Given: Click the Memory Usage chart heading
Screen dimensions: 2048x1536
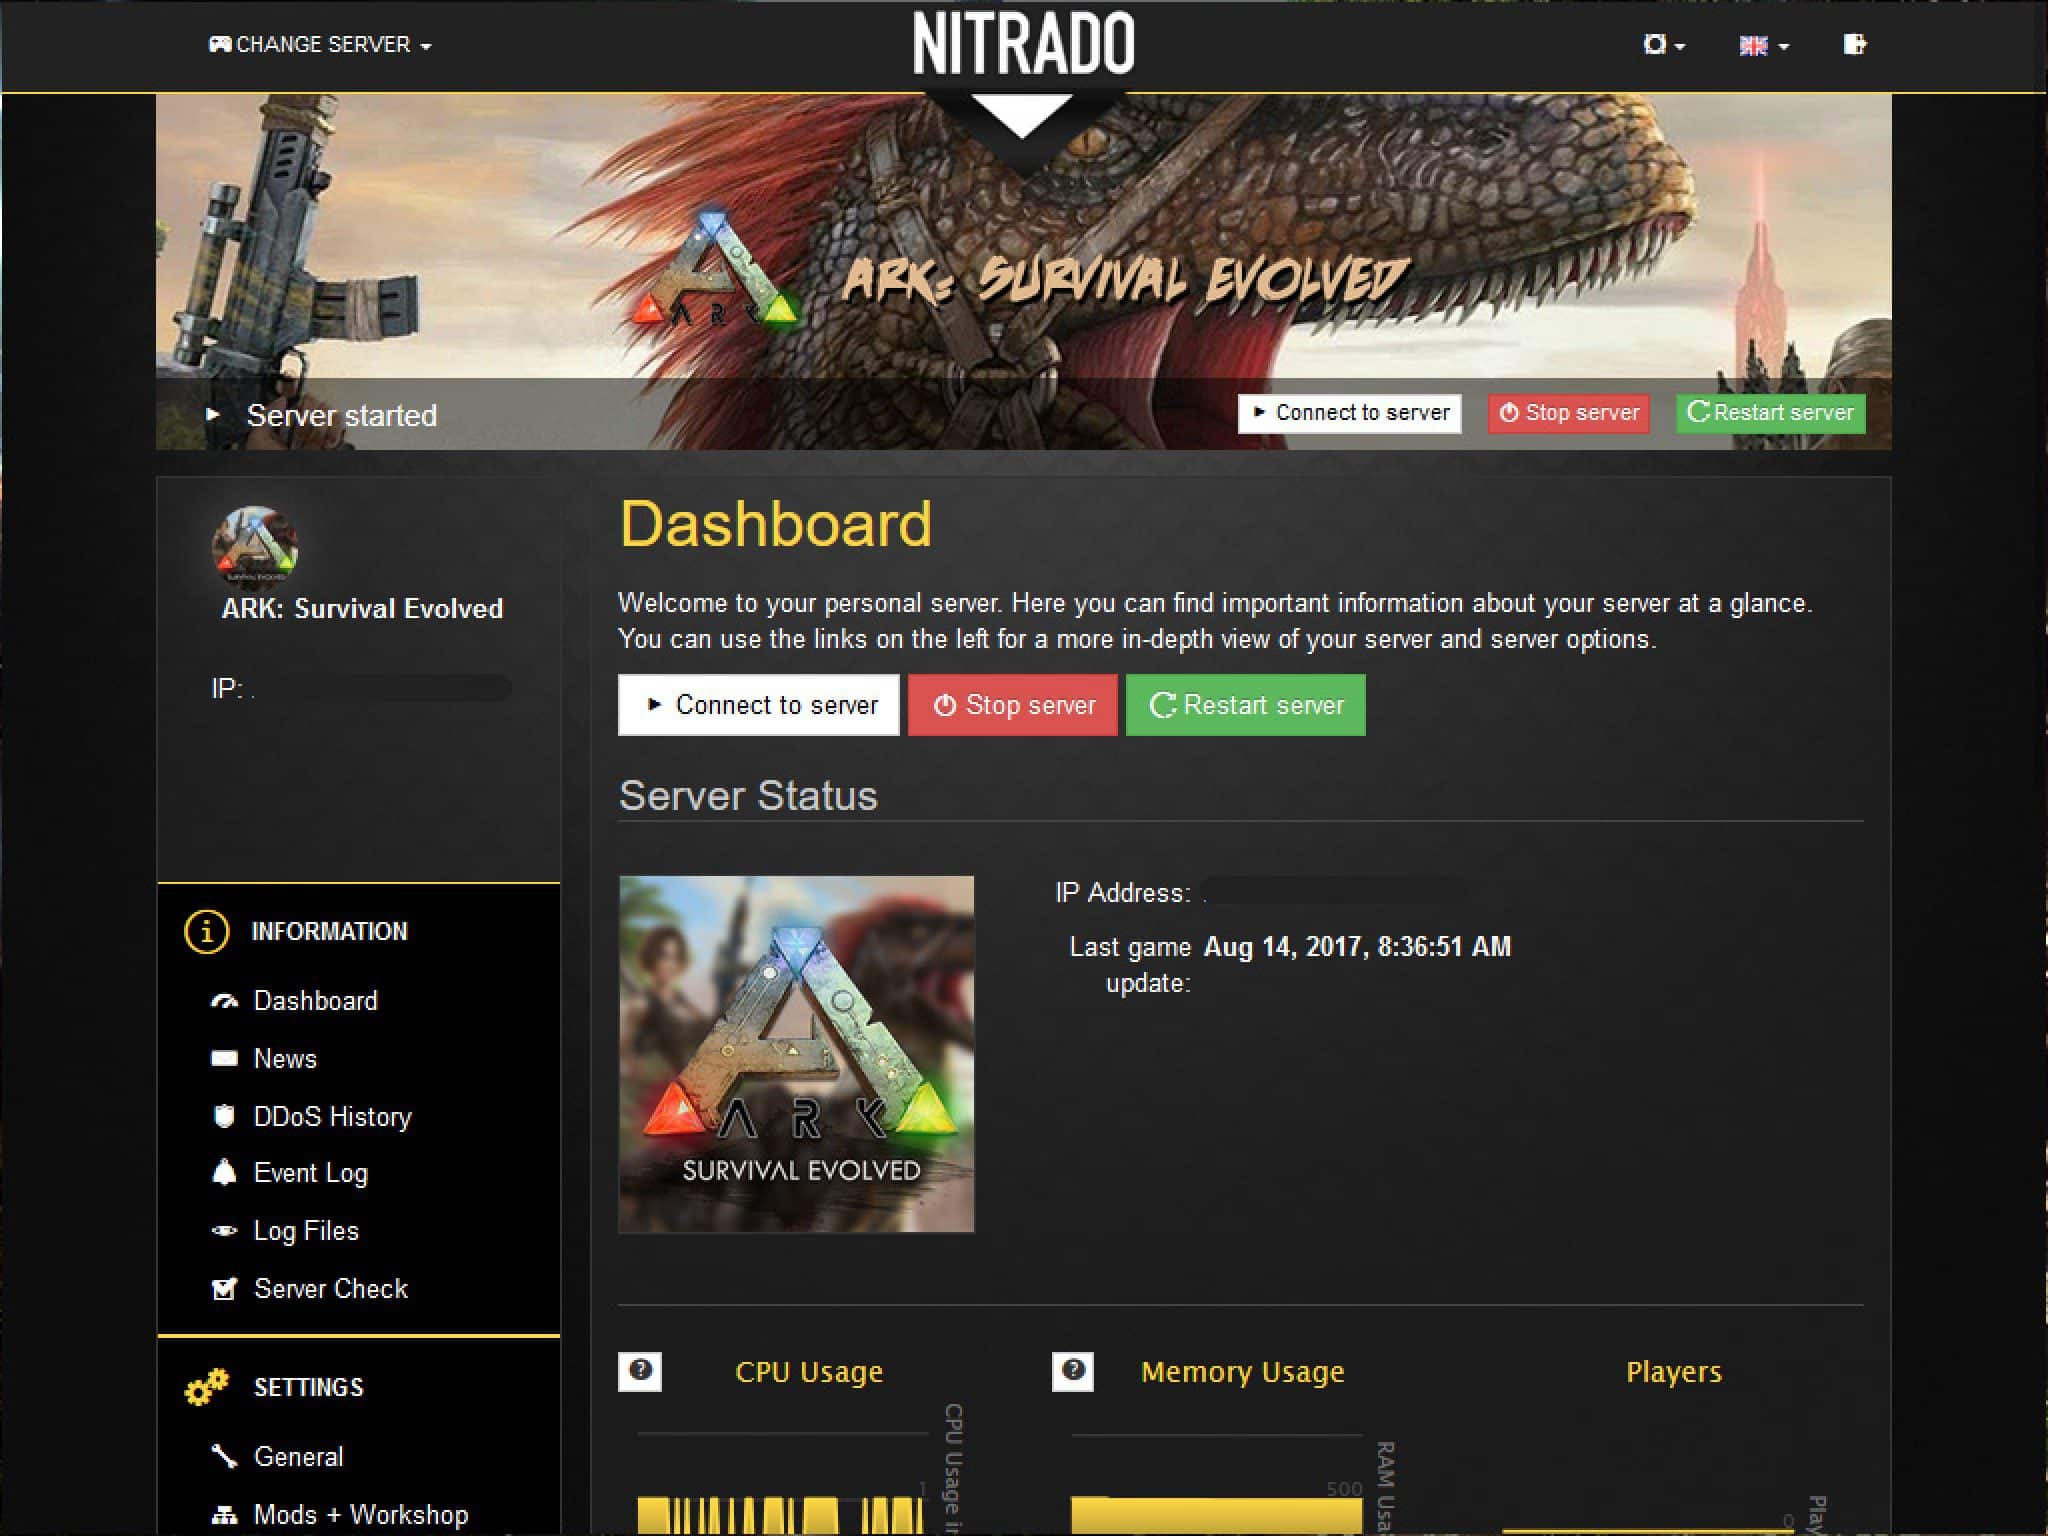Looking at the screenshot, I should (x=1243, y=1372).
